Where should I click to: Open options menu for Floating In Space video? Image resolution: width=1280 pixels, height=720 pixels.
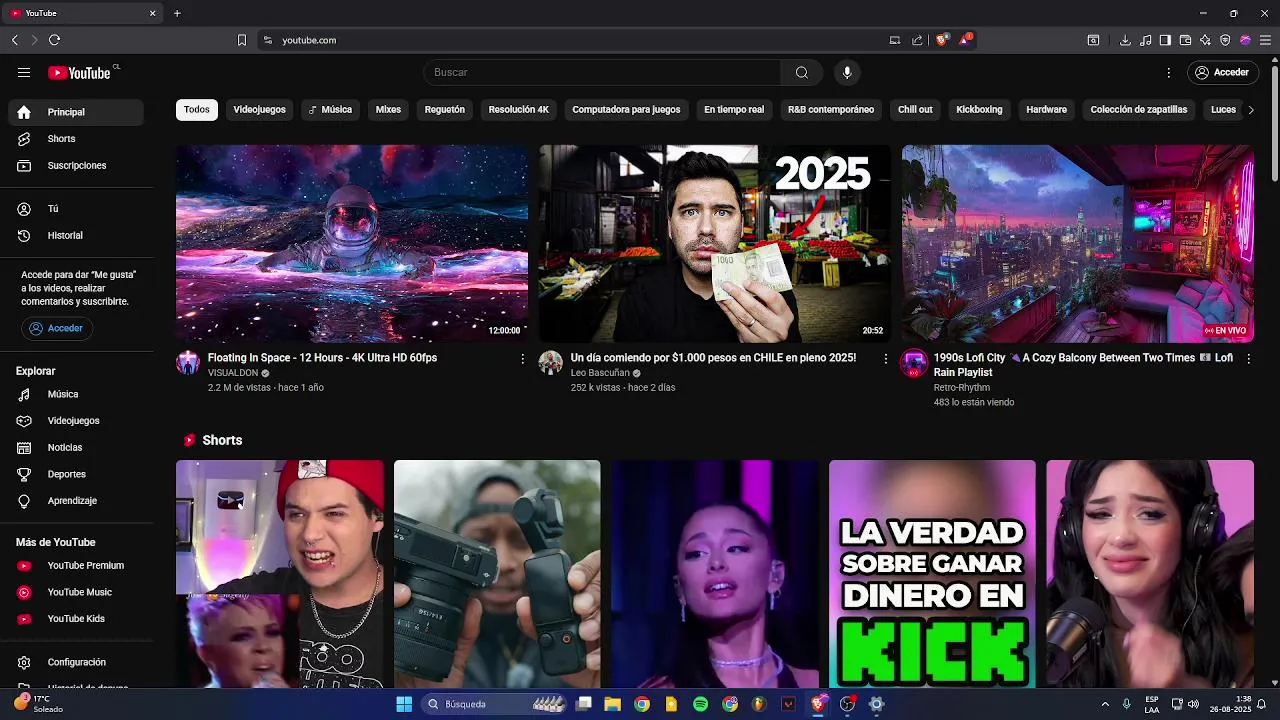(x=522, y=358)
